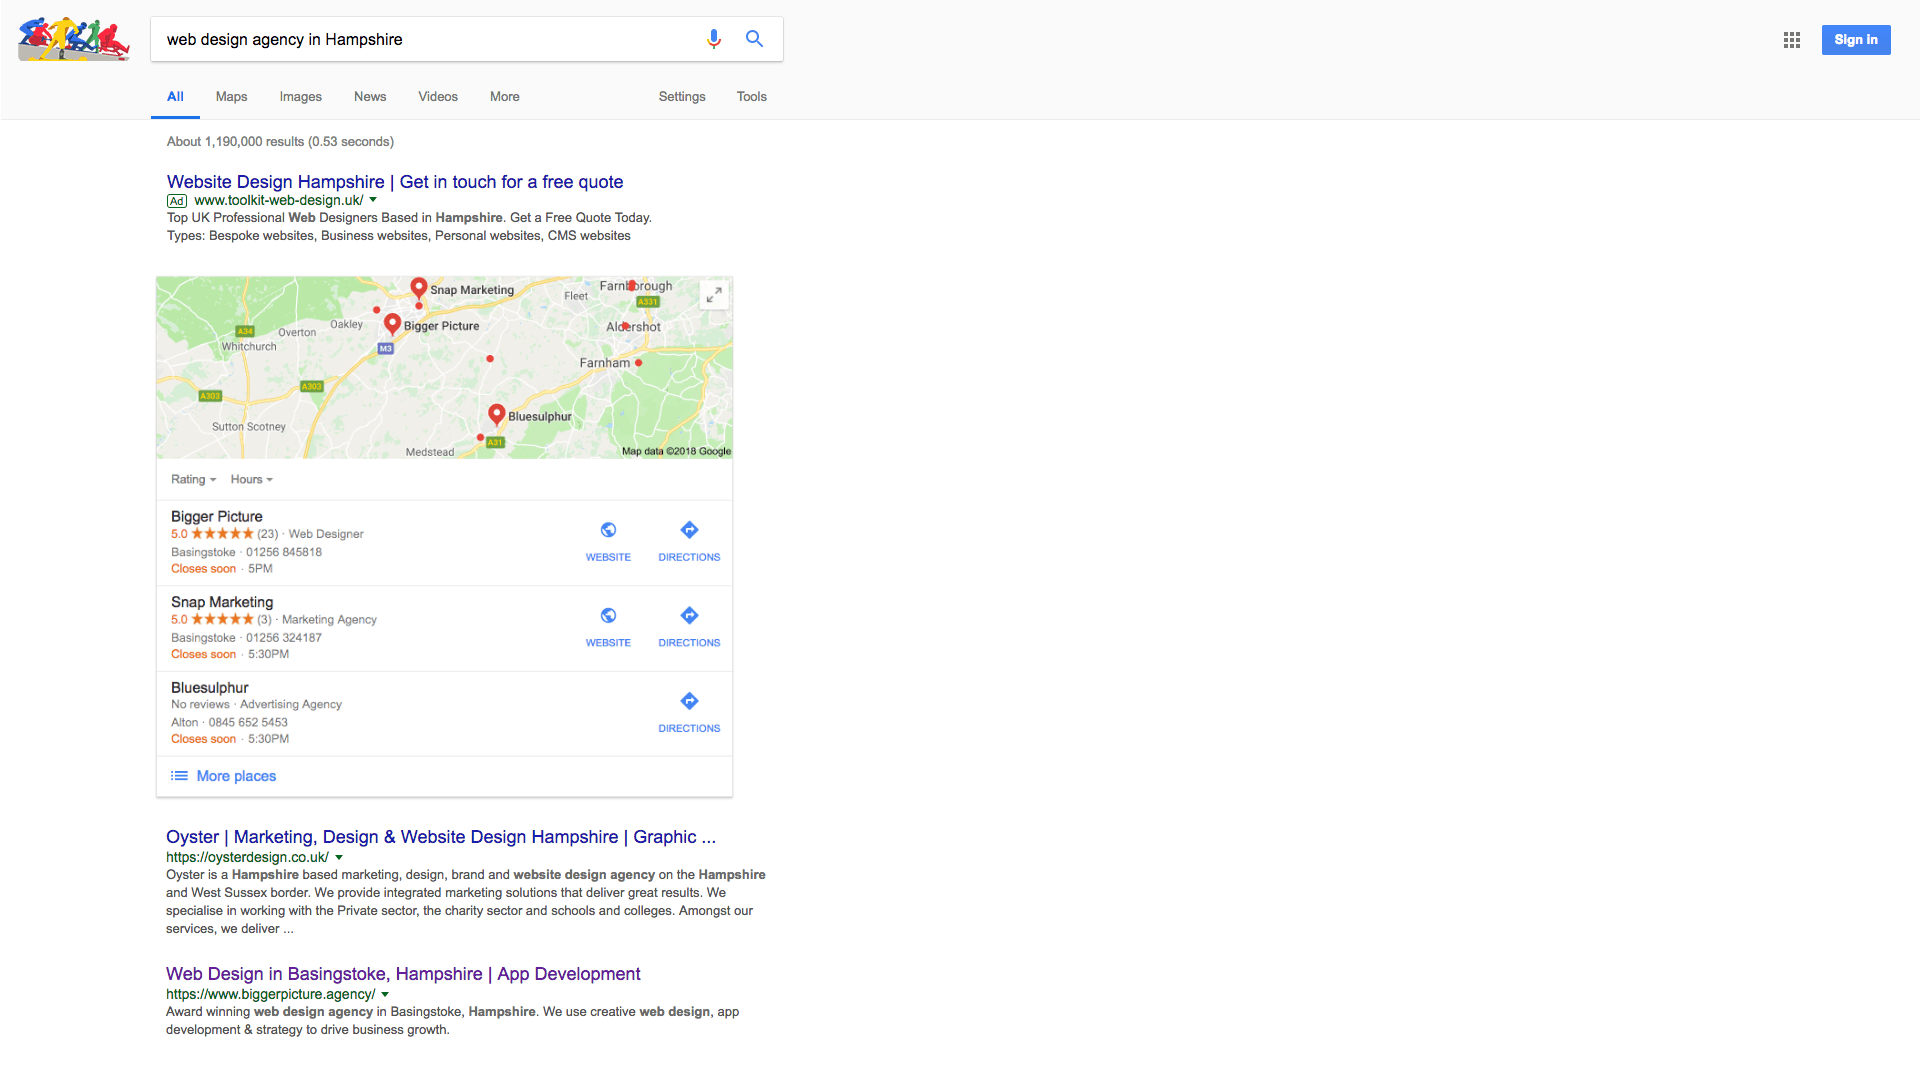Open search Settings menu
Screen dimensions: 1920x1080
[x=682, y=97]
